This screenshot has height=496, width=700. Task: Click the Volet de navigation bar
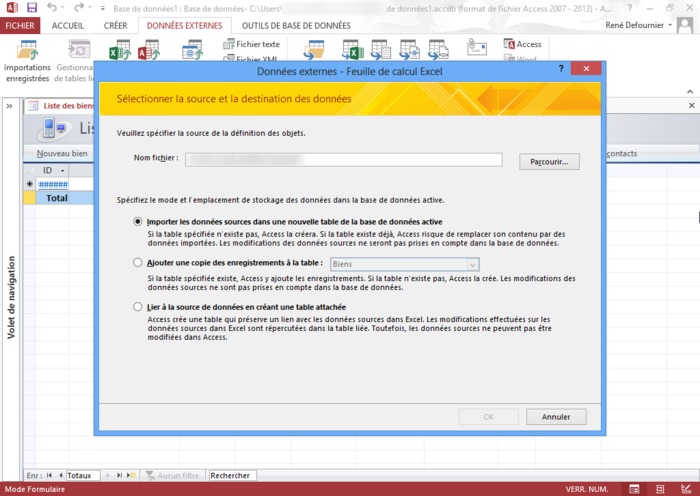11,297
